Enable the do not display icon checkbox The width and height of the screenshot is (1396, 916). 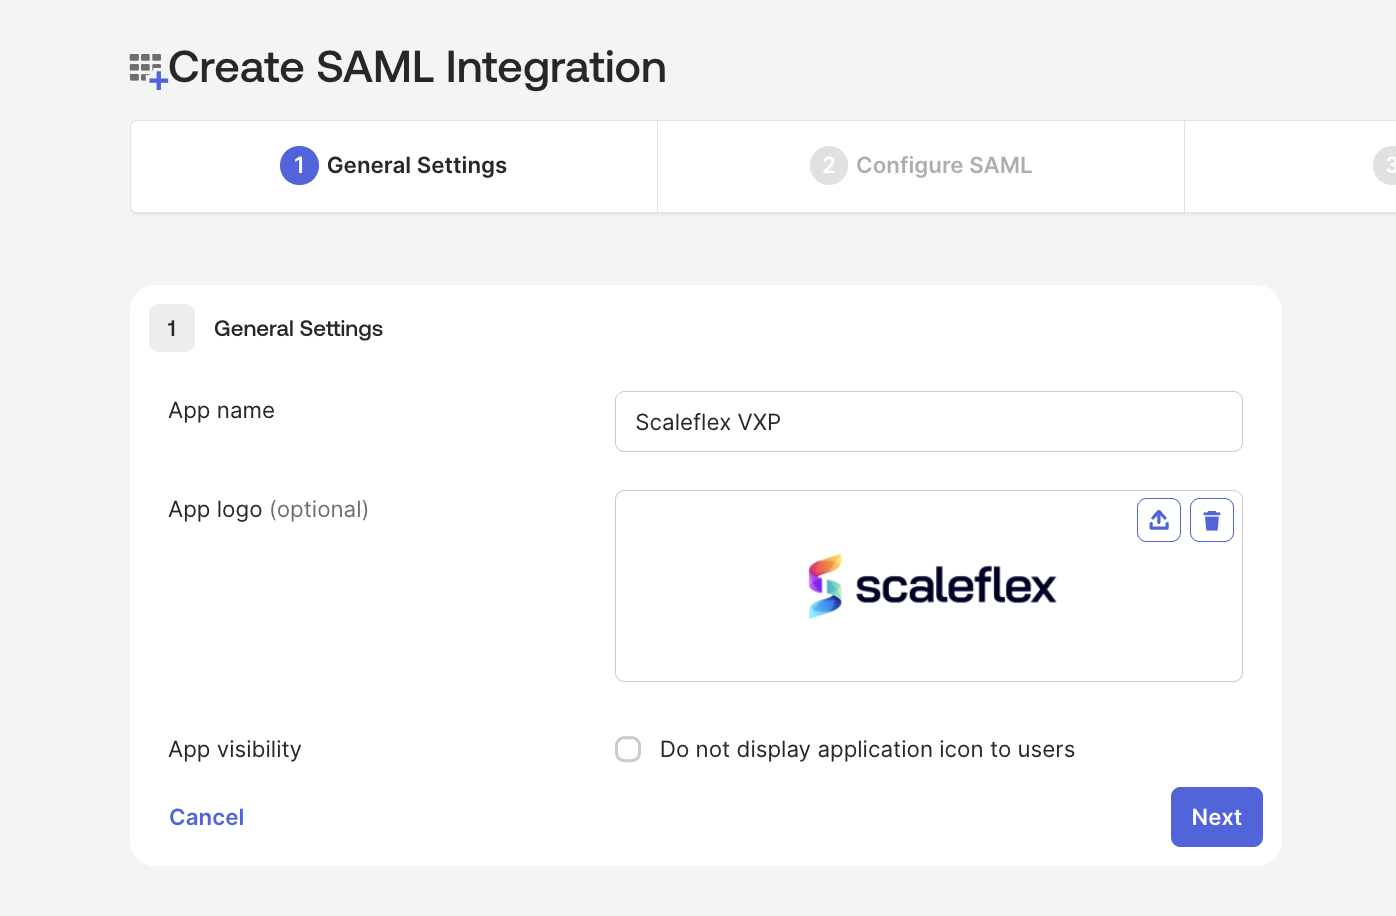click(628, 749)
